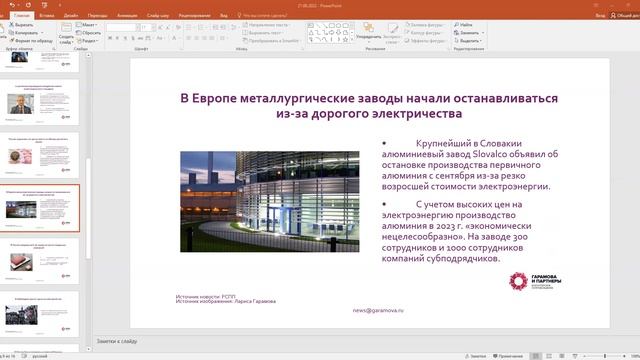Toggle italic text formatting
The image size is (640, 360).
tap(118, 38)
